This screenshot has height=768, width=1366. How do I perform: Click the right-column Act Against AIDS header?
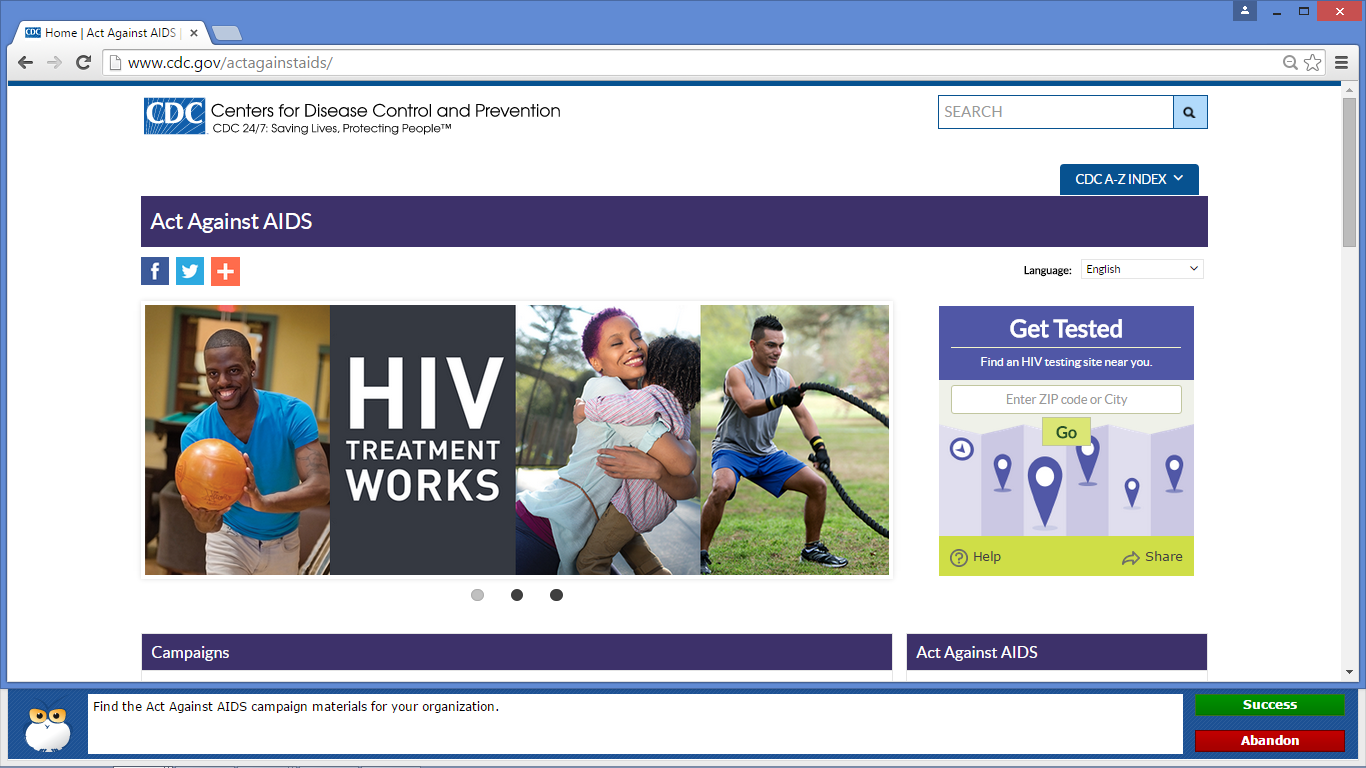tap(1057, 652)
